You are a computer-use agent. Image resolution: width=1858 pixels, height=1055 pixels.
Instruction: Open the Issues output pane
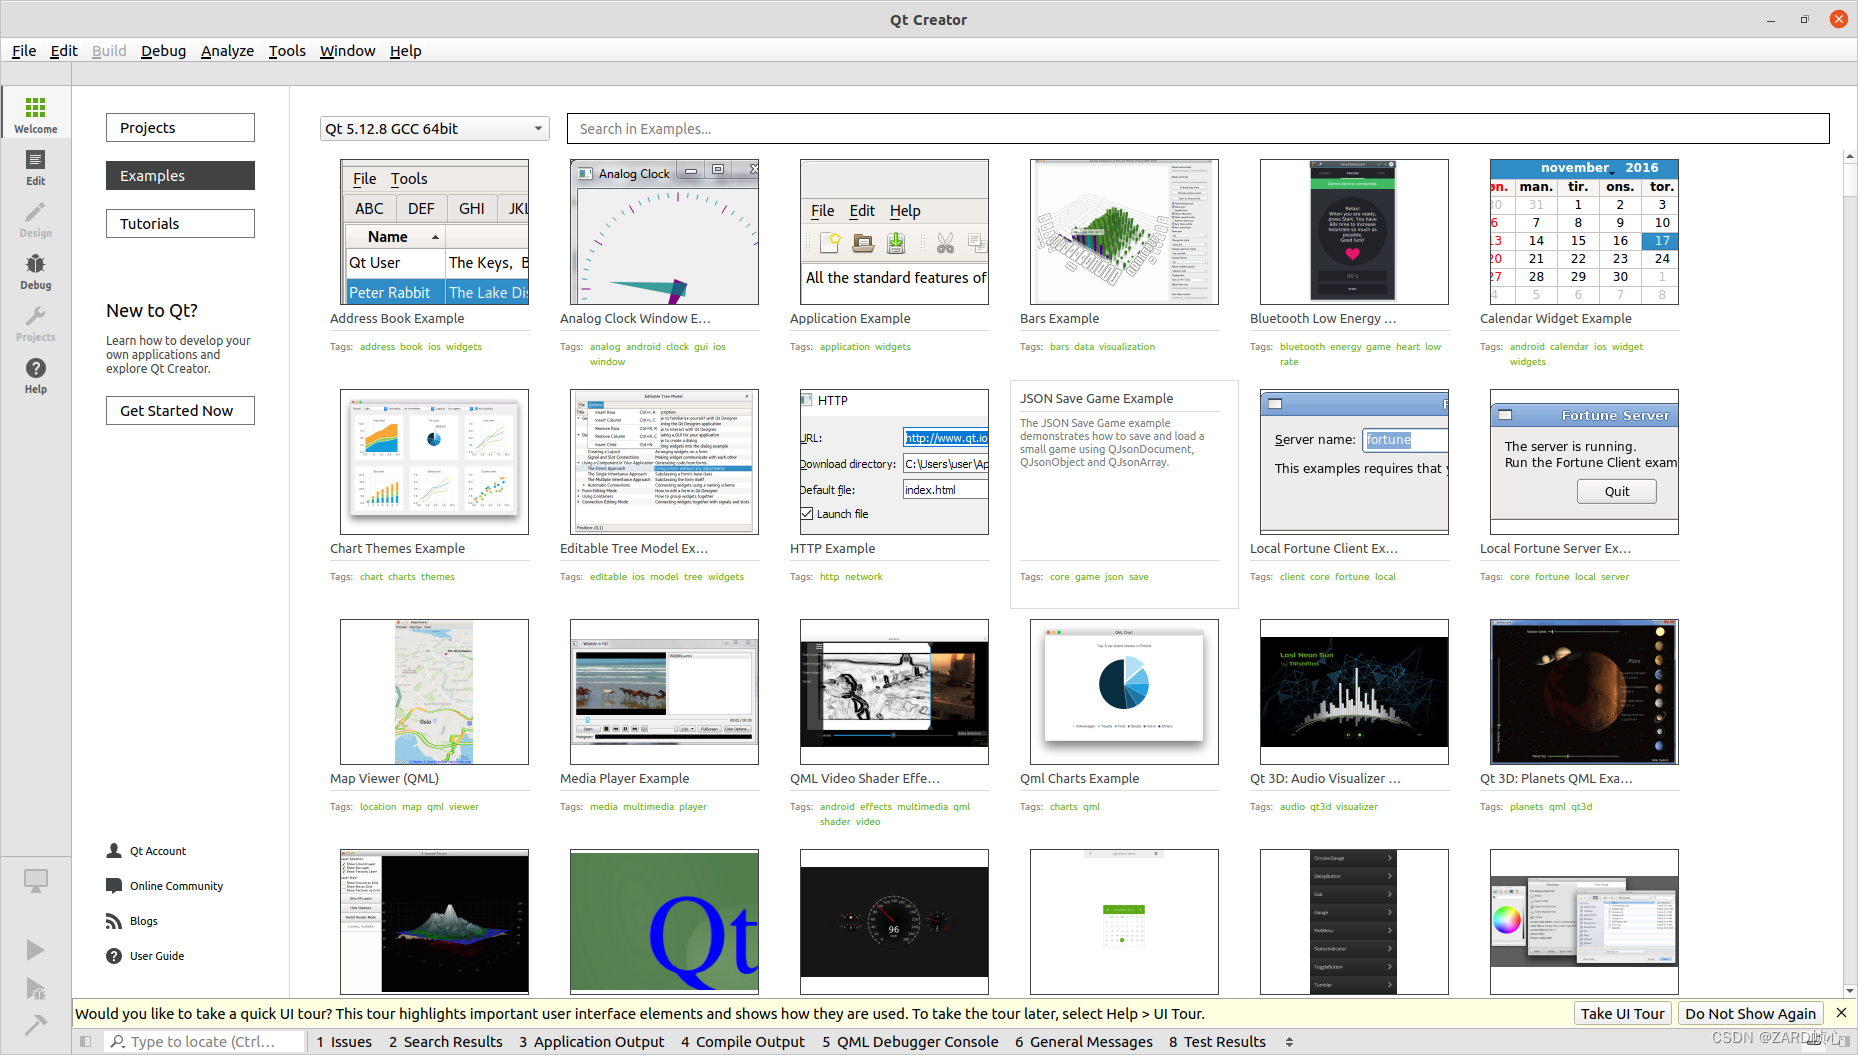(x=344, y=1041)
